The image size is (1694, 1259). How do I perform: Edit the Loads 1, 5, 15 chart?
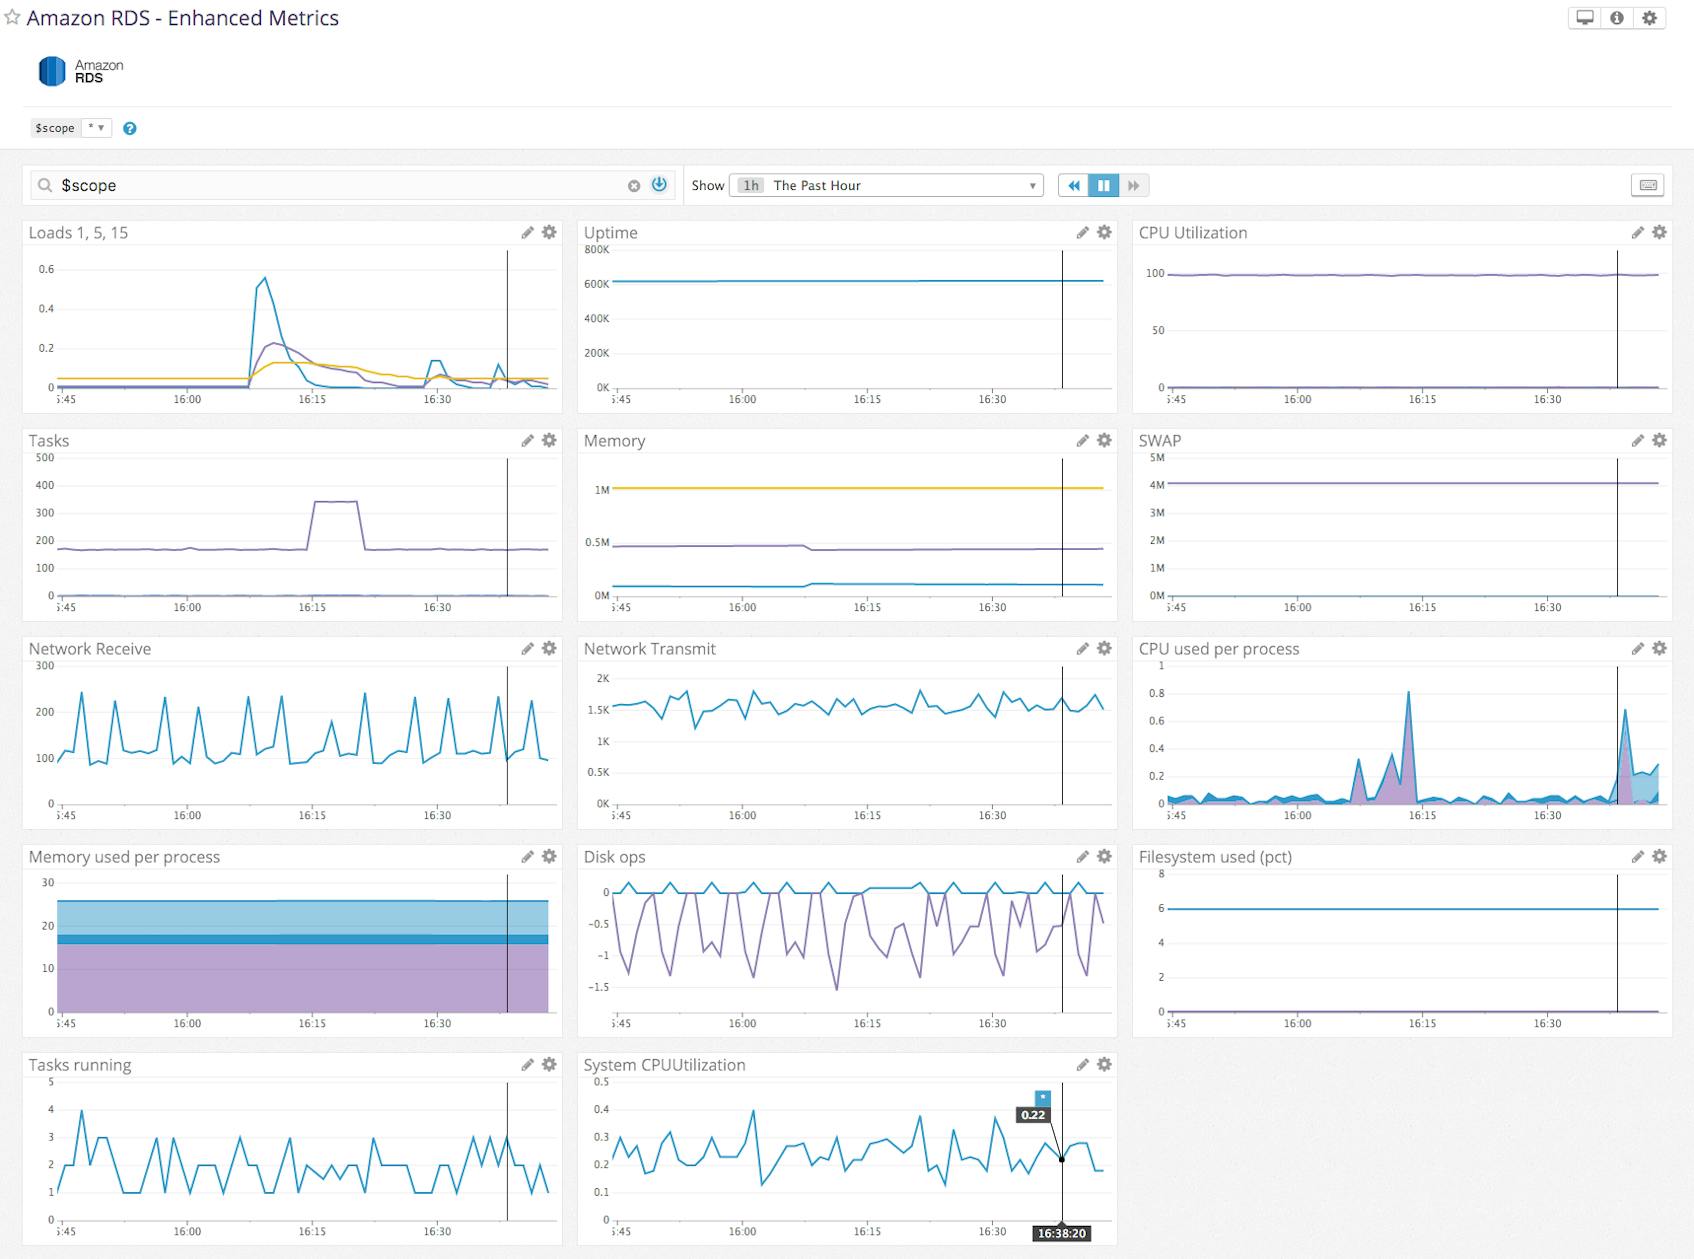pyautogui.click(x=528, y=232)
